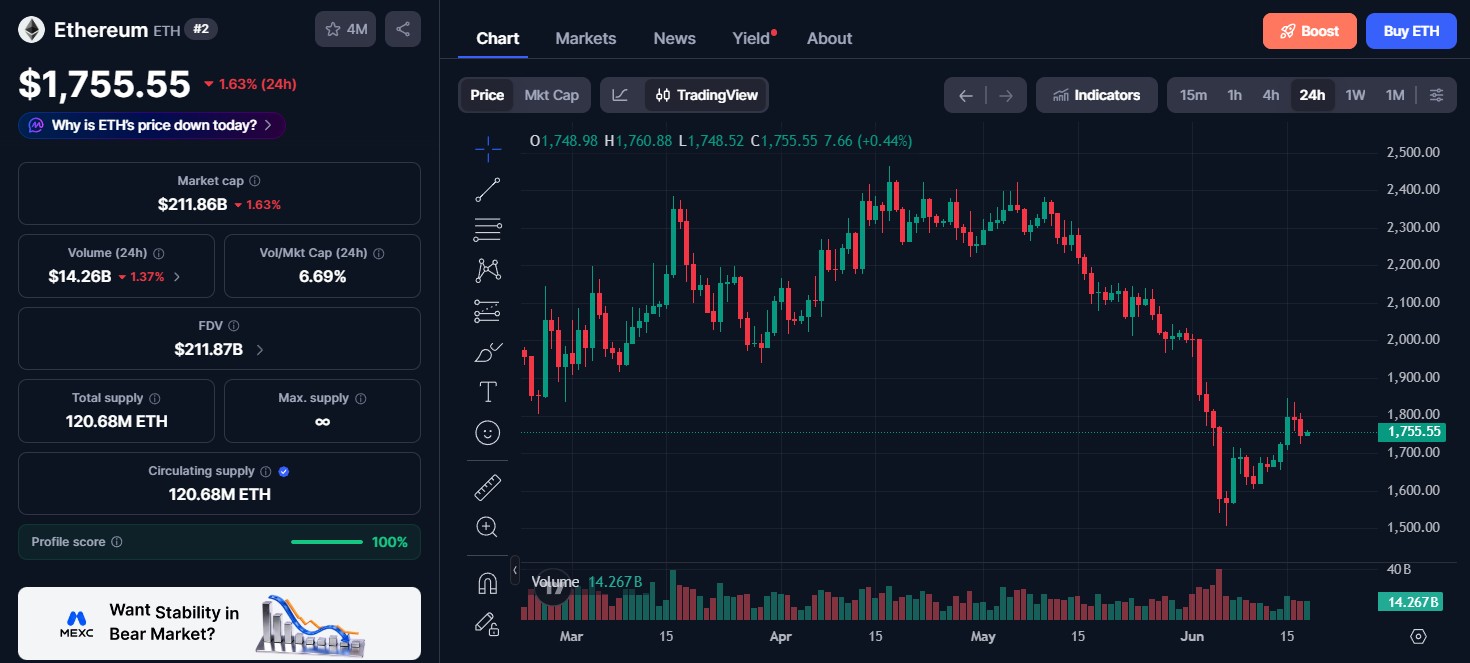Select the 1W timeframe
This screenshot has height=663, width=1470.
click(1355, 95)
